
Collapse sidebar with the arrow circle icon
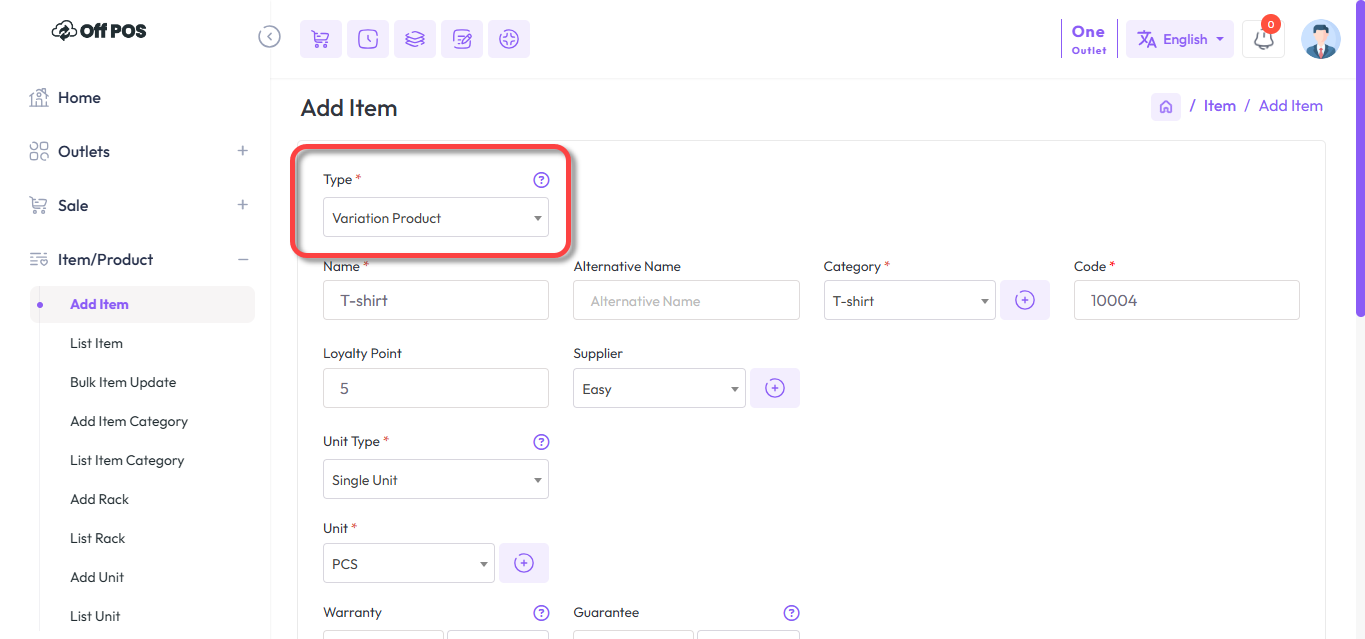click(269, 37)
